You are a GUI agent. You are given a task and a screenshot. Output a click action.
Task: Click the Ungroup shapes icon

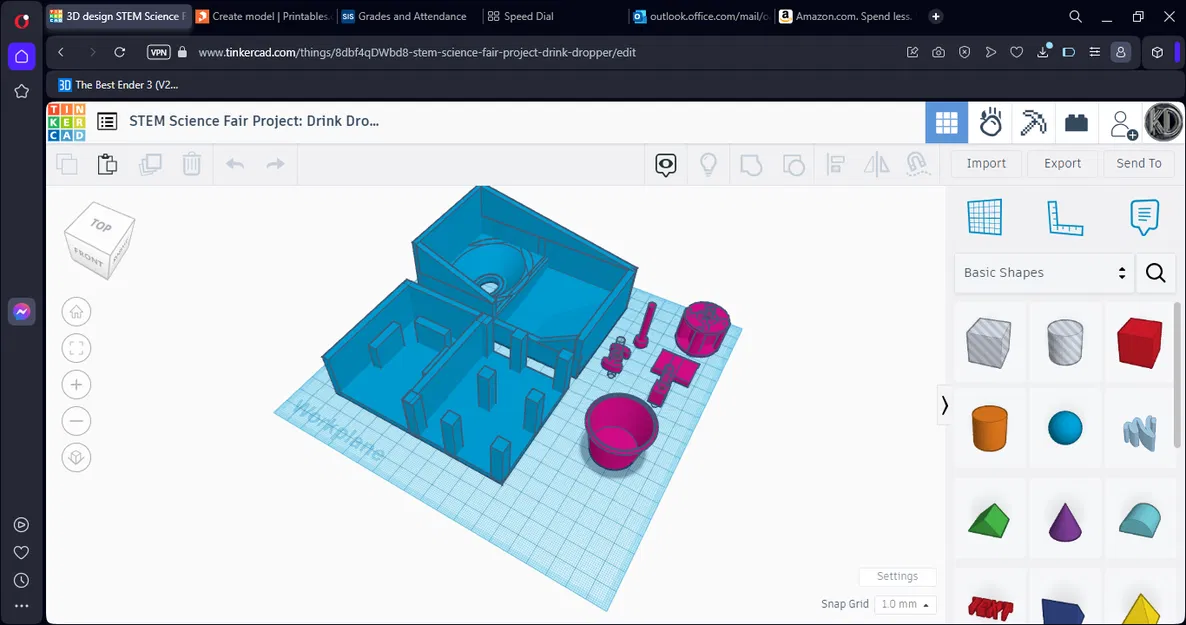pyautogui.click(x=793, y=164)
